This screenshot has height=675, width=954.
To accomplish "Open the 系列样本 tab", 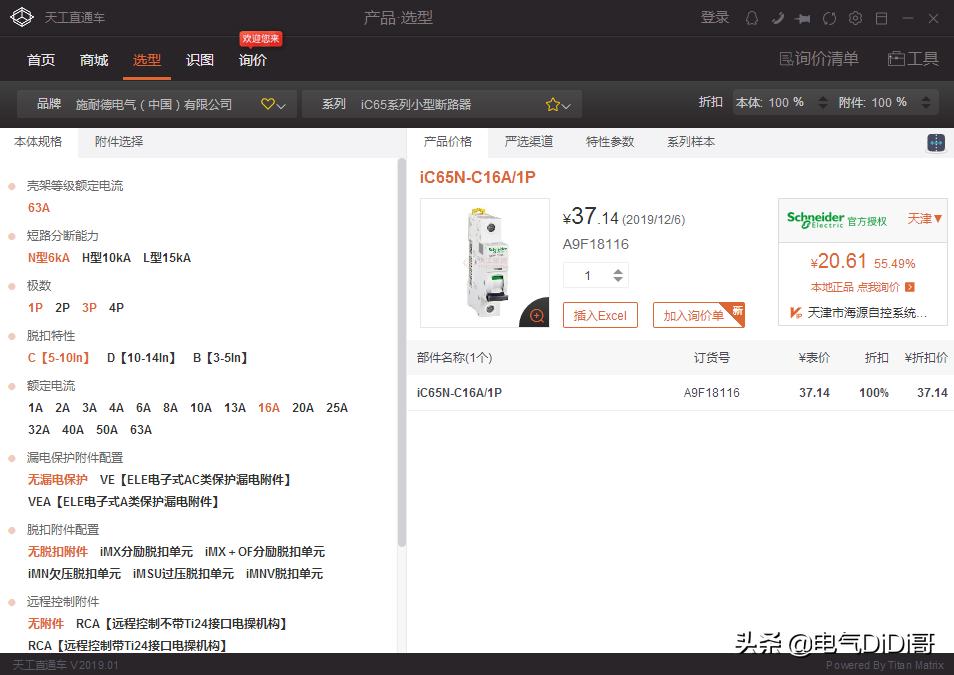I will click(x=691, y=142).
